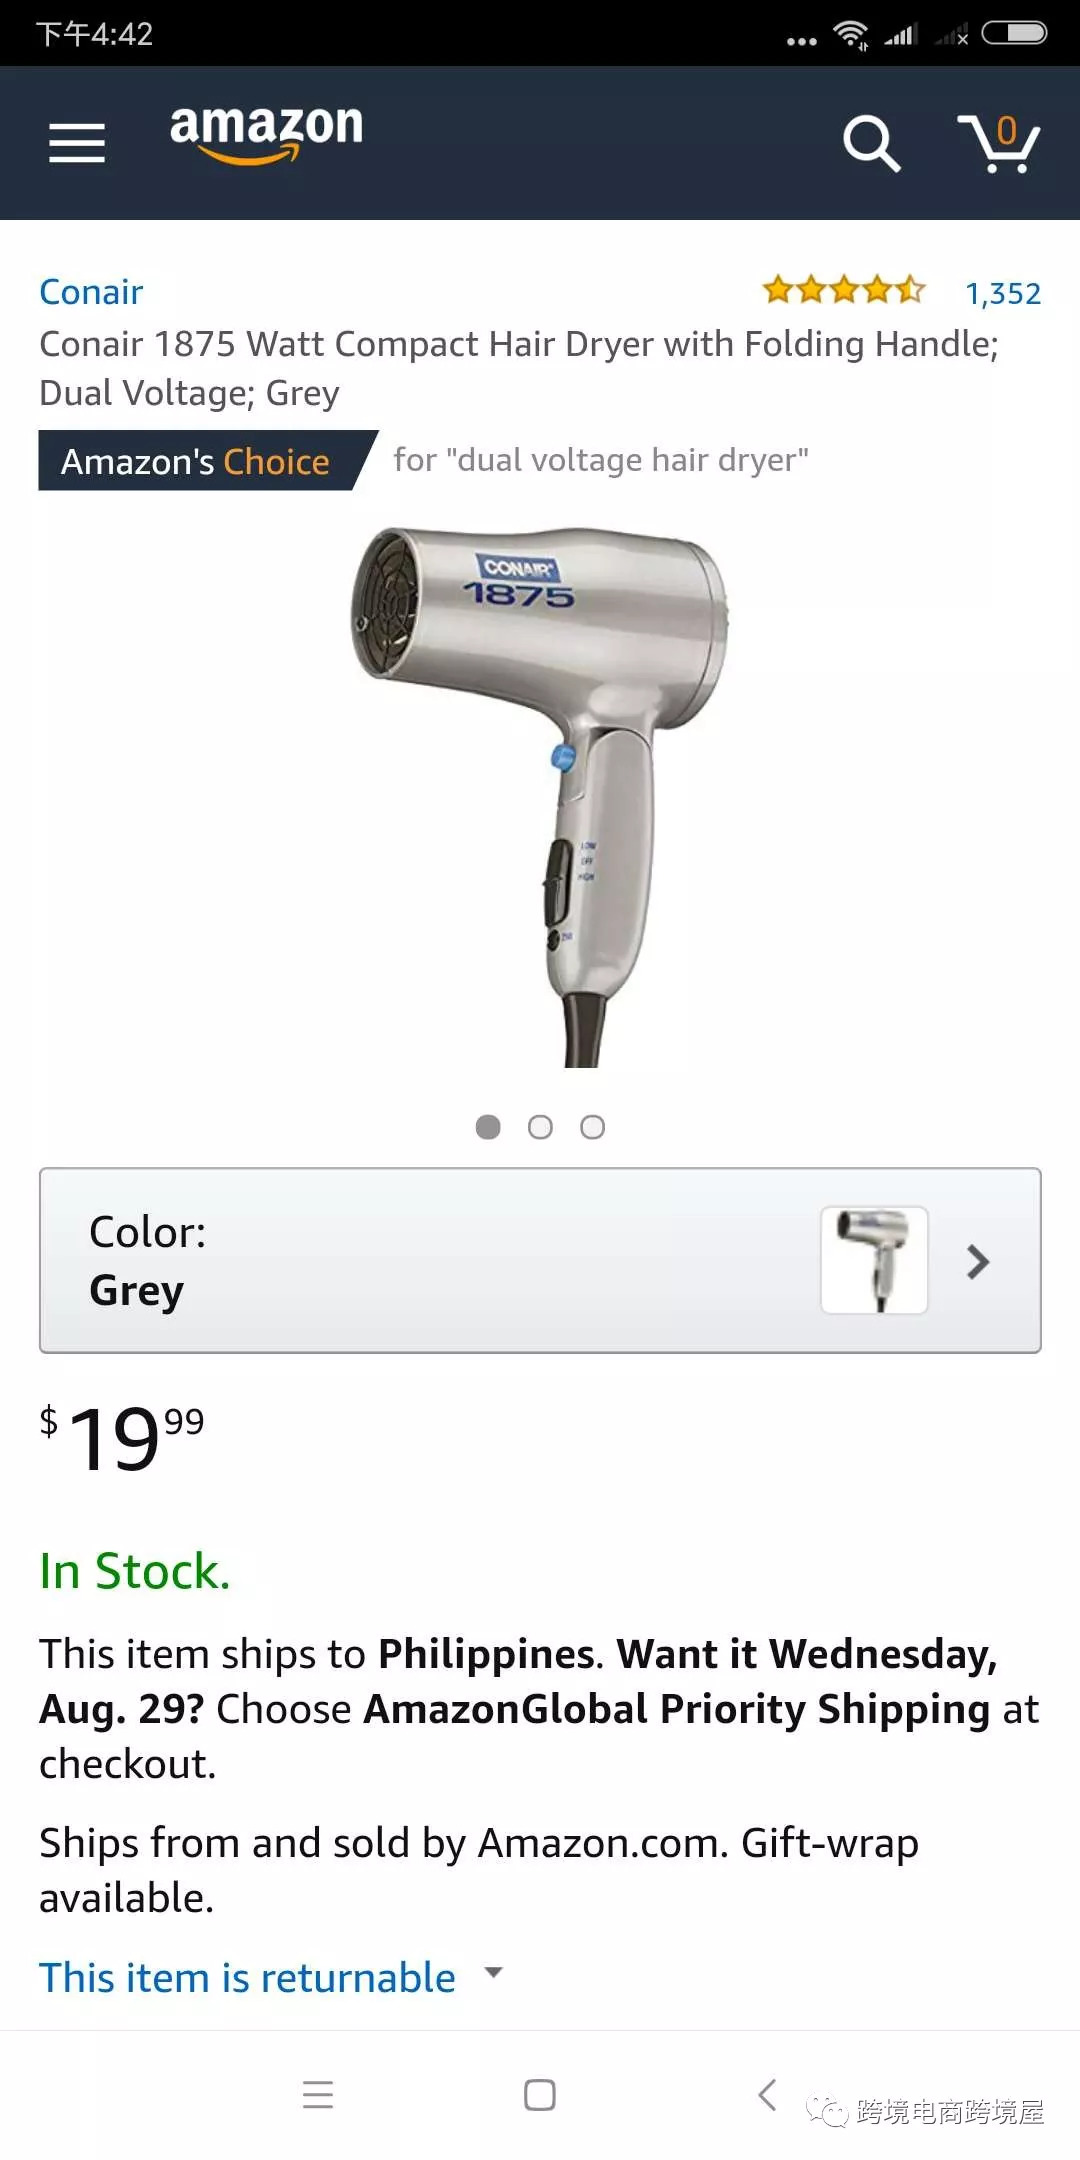Expand 'This item is returnable' arrow
The image size is (1080, 2160).
click(493, 1973)
